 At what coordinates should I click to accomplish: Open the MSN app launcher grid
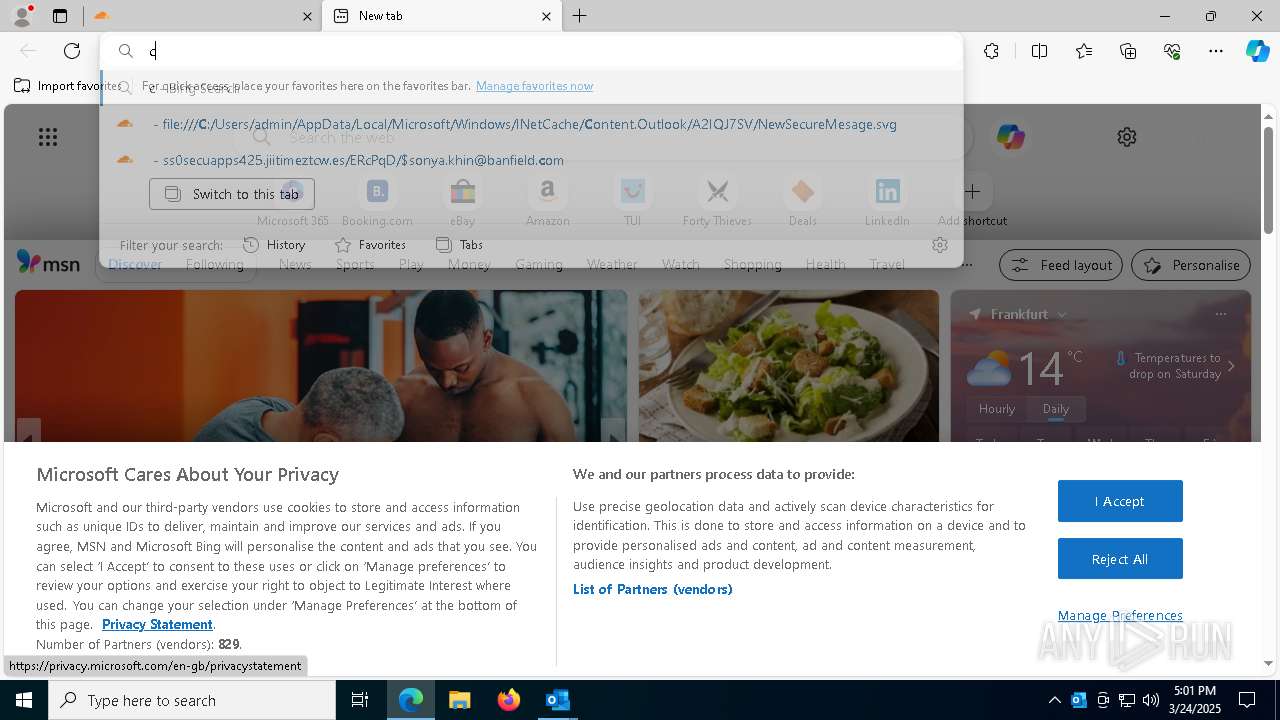coord(48,137)
